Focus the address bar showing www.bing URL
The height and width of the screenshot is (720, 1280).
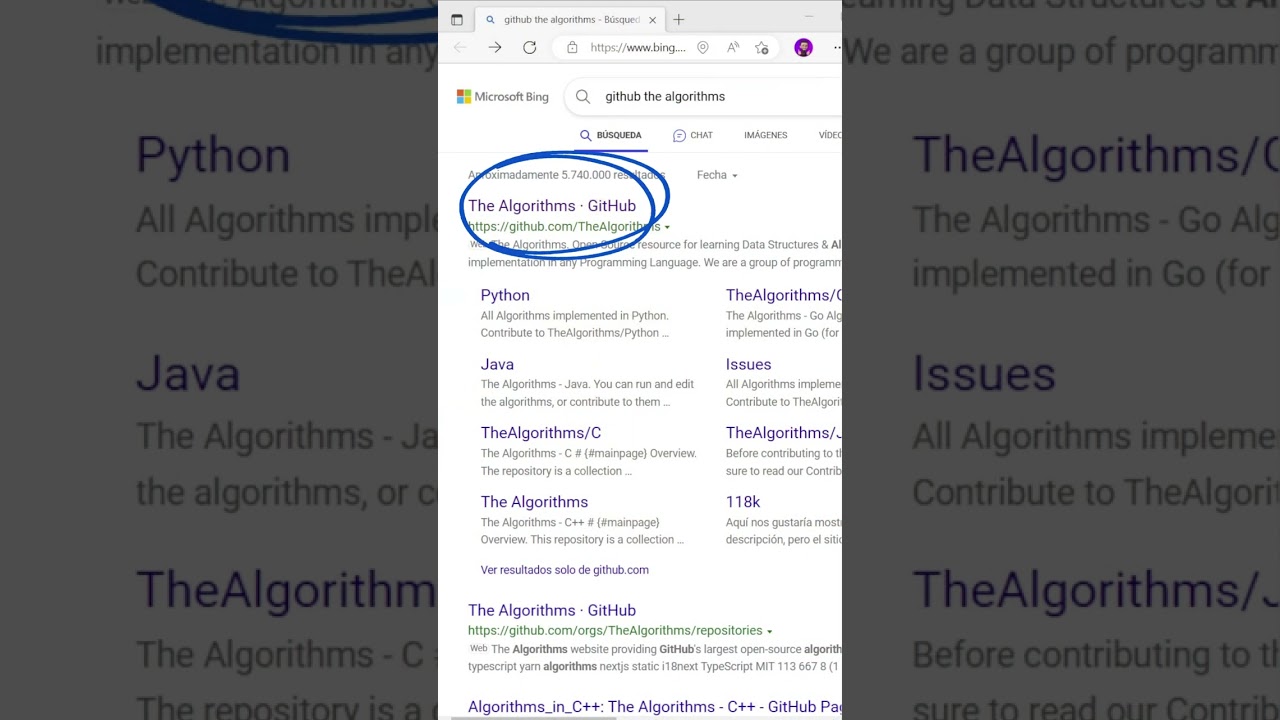tap(638, 47)
